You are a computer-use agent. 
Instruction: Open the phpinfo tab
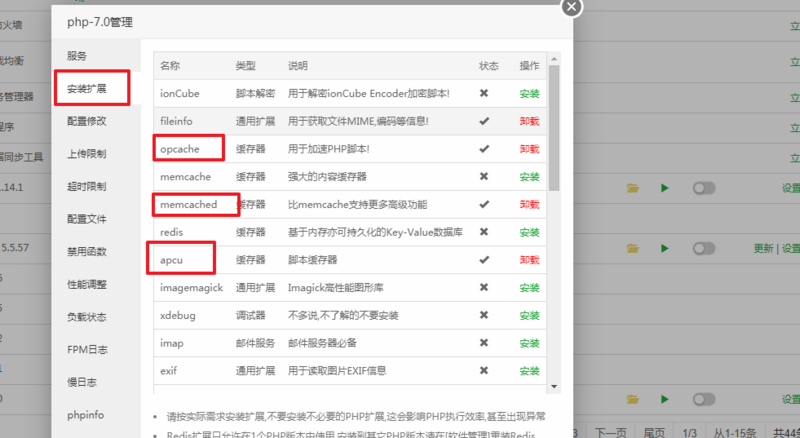[85, 415]
